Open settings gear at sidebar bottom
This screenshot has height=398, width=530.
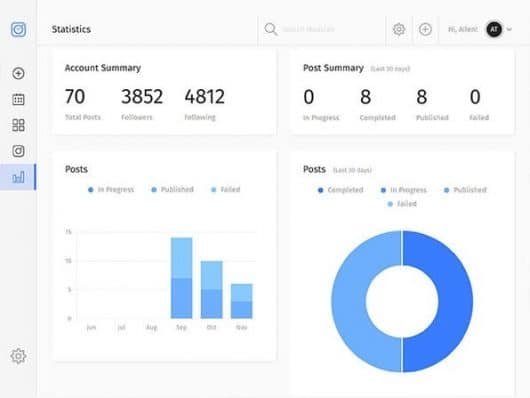pos(18,356)
